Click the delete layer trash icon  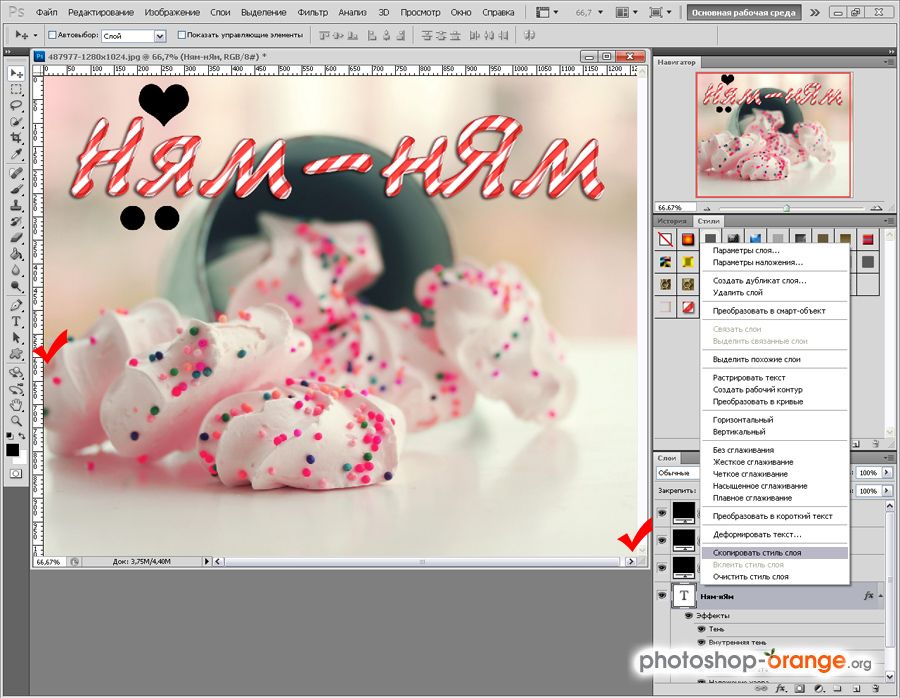(874, 688)
